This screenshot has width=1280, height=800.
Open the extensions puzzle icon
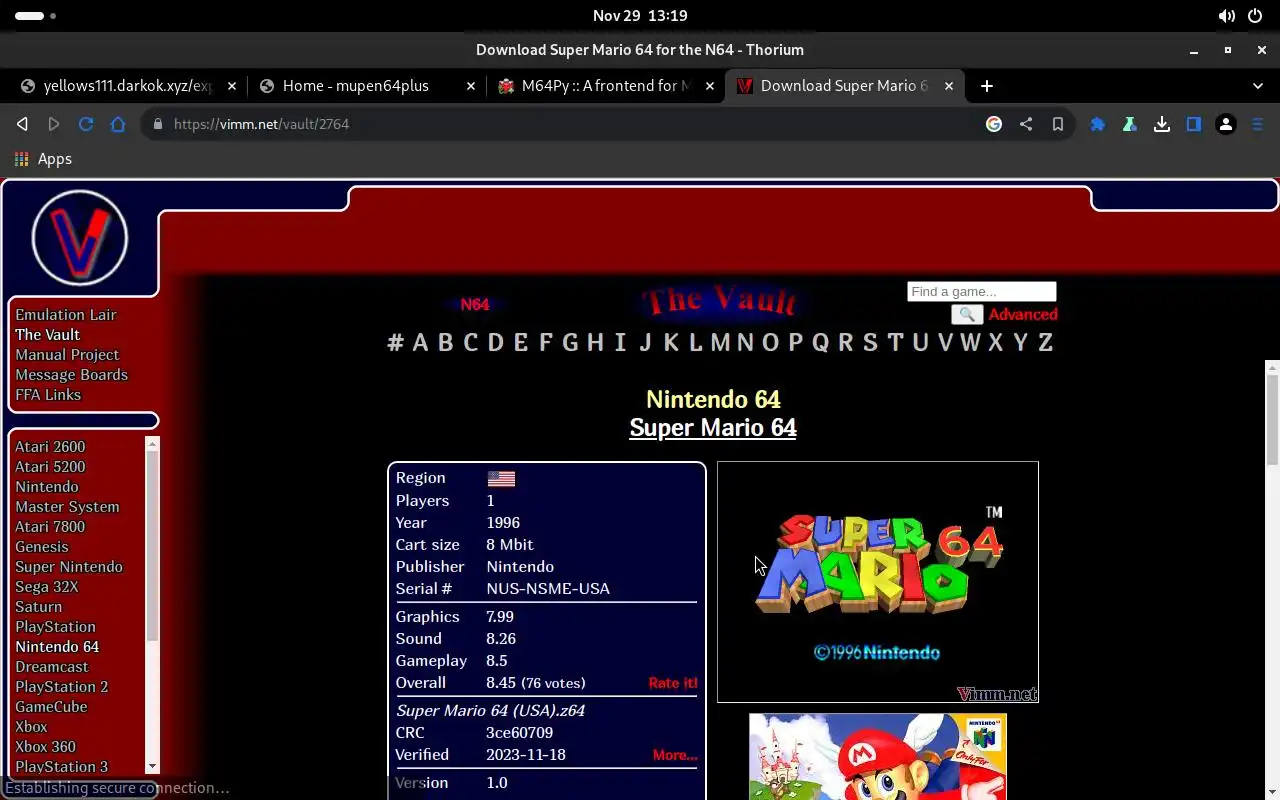pos(1098,124)
